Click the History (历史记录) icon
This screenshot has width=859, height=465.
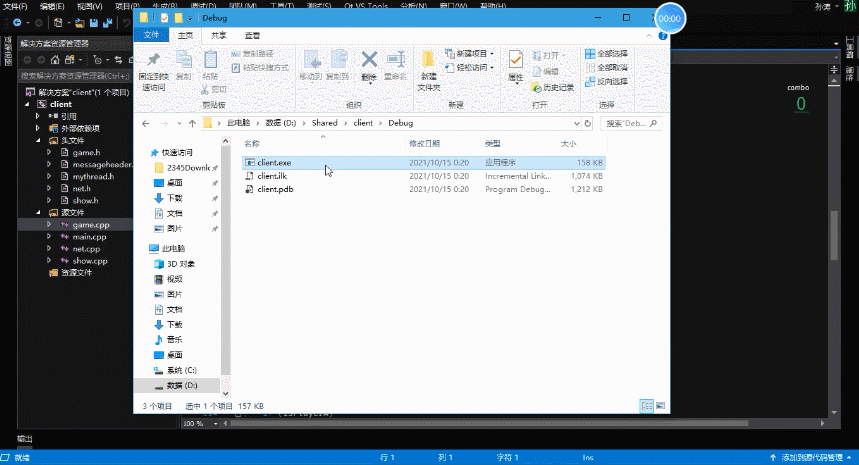pyautogui.click(x=552, y=88)
